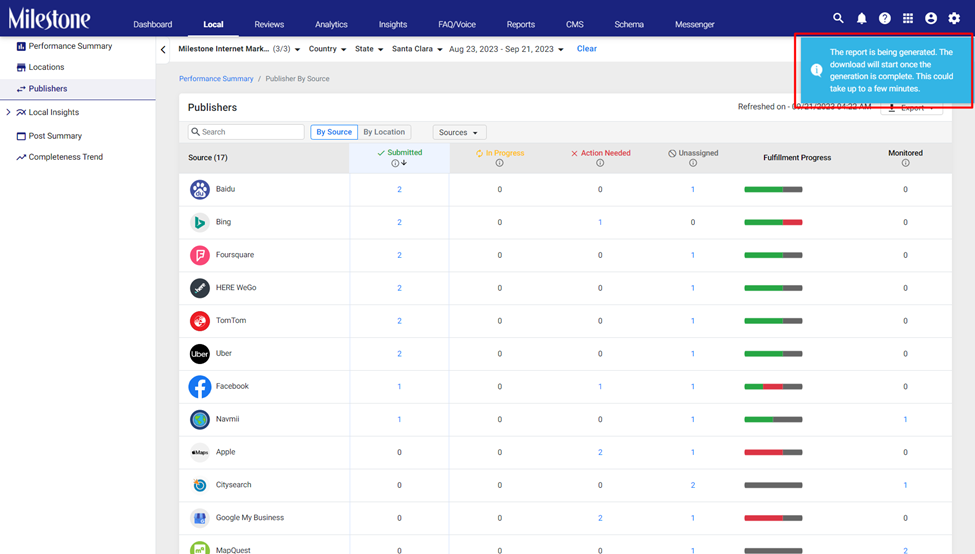
Task: Open the Sources dropdown filter
Action: [x=459, y=132]
